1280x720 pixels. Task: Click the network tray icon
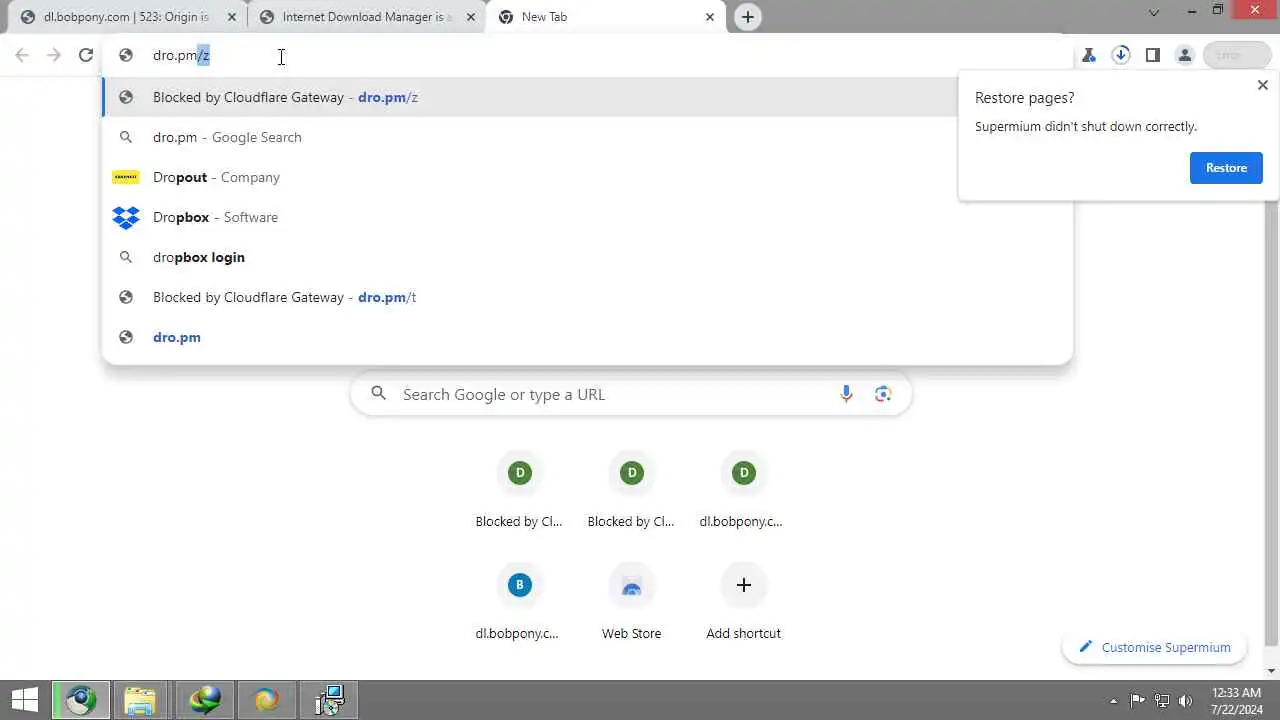(1162, 701)
